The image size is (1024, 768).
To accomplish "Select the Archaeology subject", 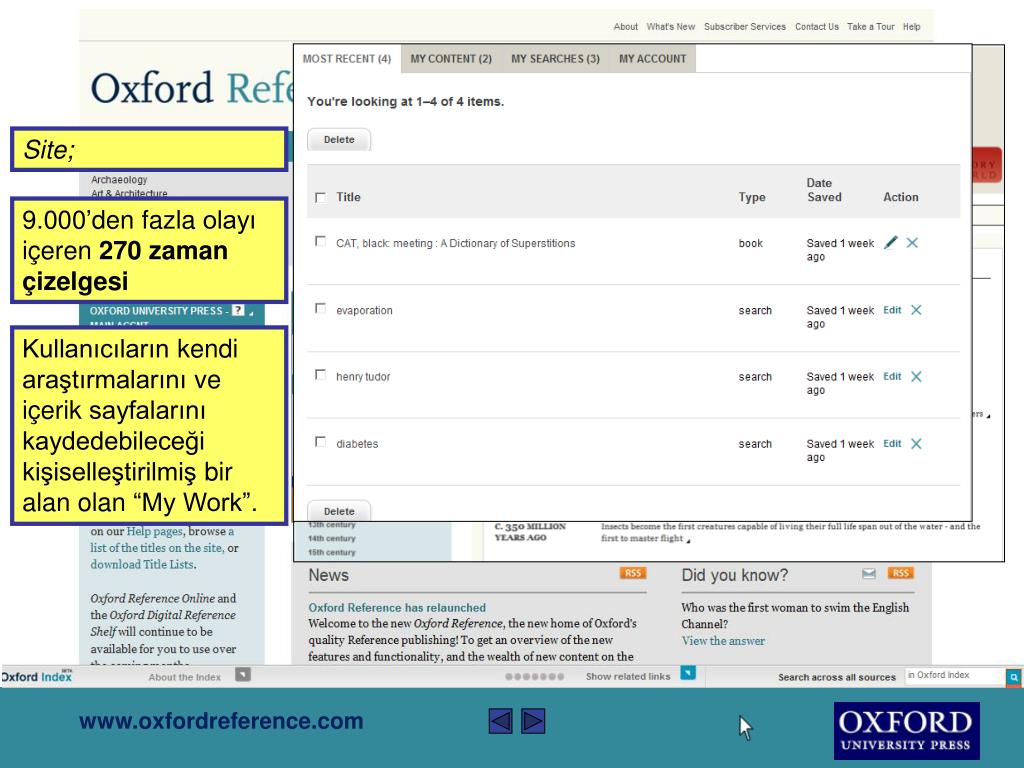I will coord(120,180).
